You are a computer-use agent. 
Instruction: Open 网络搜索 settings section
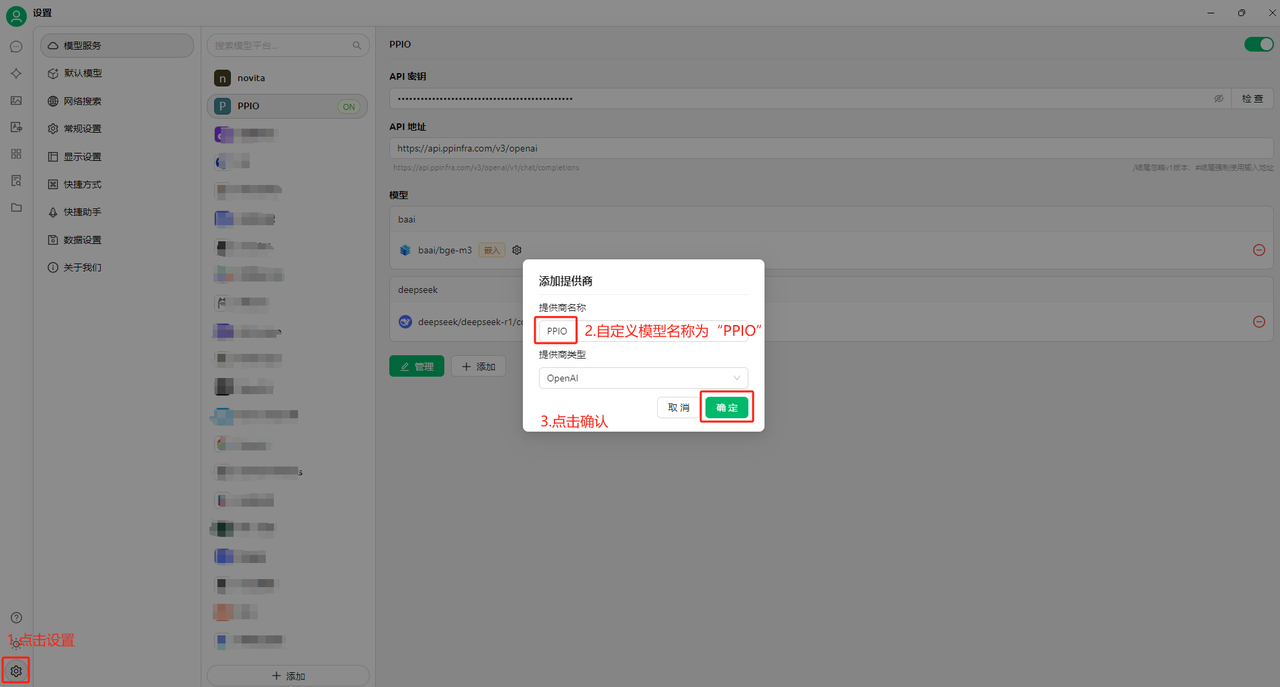117,101
